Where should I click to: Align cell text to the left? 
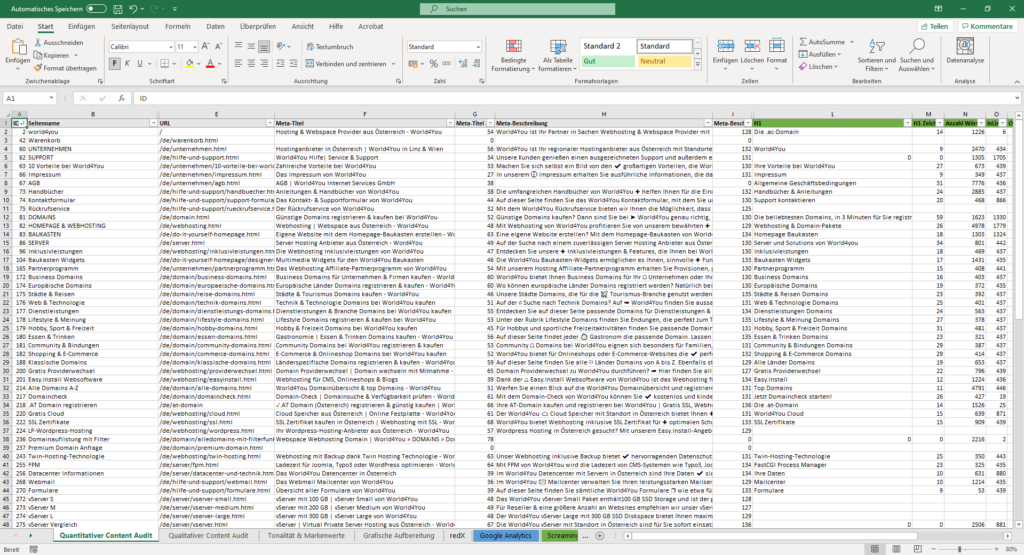(x=238, y=64)
